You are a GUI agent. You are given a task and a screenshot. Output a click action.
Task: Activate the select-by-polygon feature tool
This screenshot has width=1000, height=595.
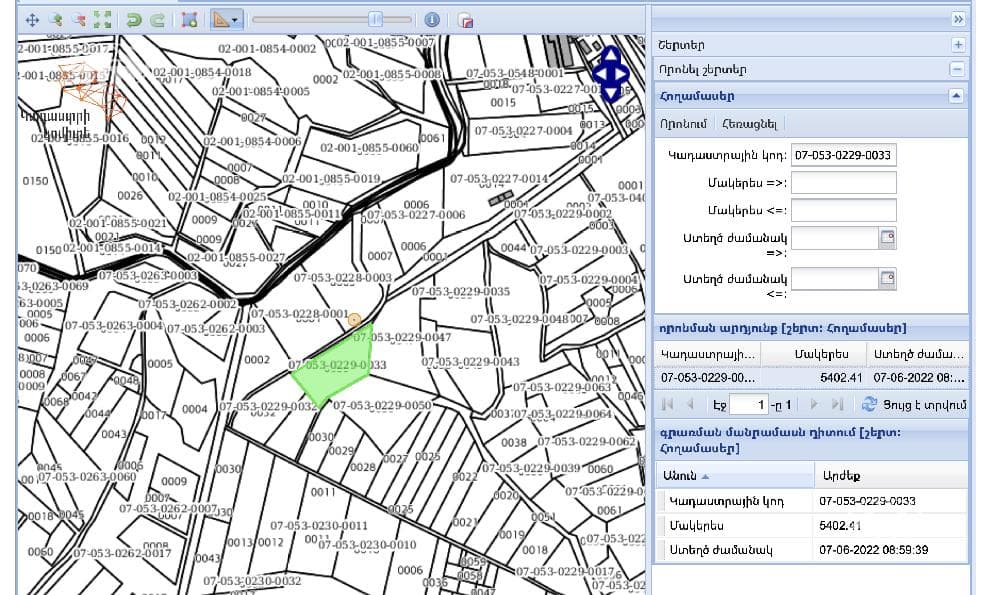189,20
